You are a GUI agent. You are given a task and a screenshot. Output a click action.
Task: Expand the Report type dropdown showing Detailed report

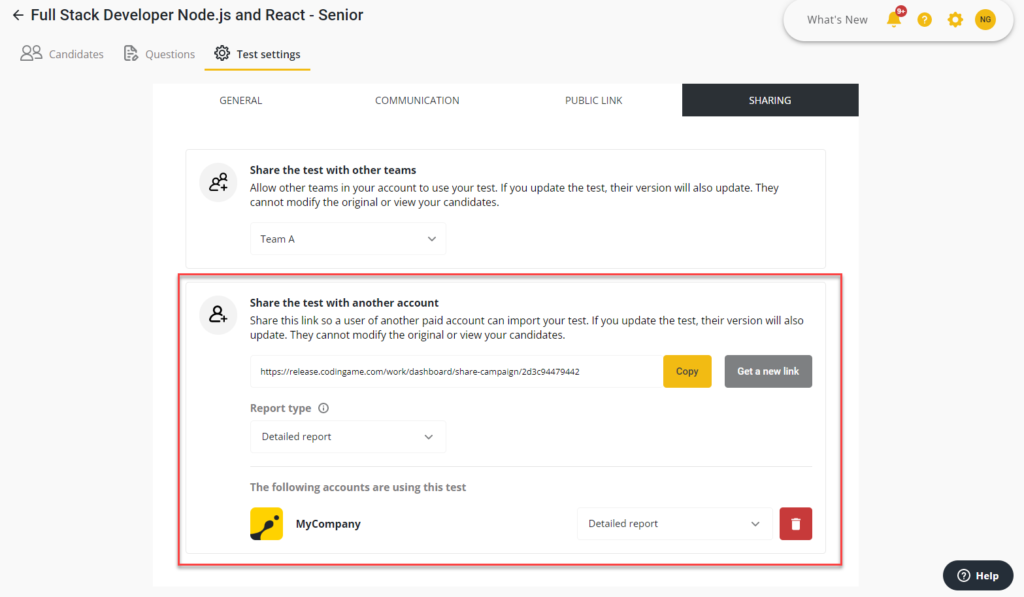coord(347,436)
